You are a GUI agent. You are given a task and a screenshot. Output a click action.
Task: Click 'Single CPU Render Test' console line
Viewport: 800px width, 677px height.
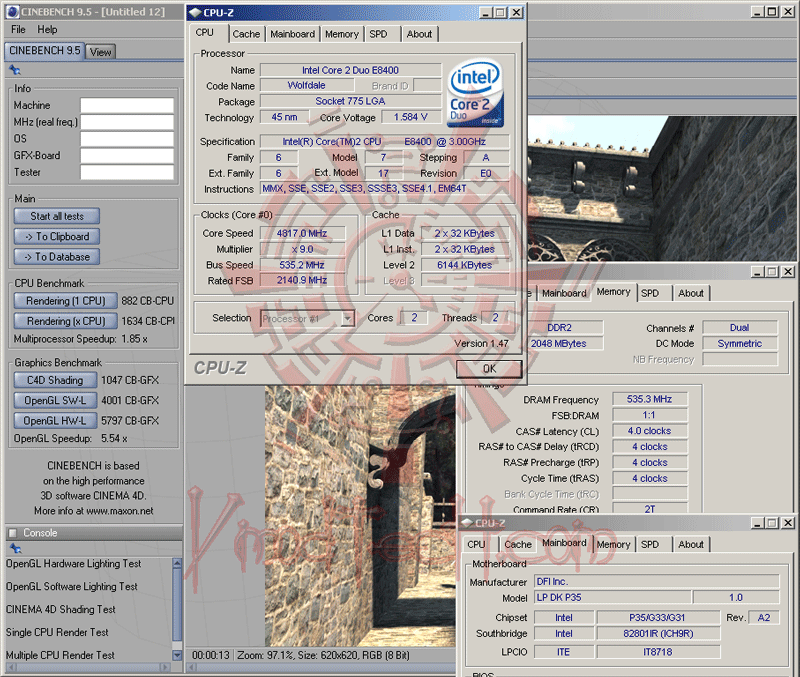57,633
